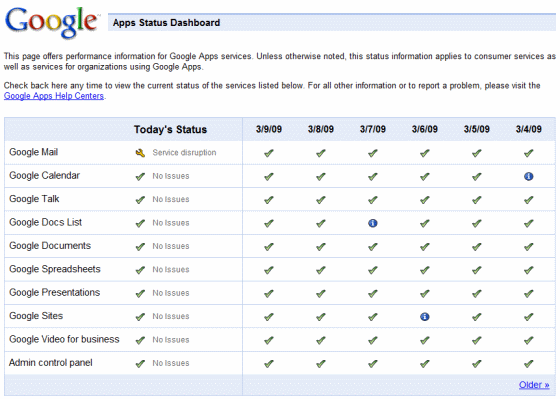Click Google Sites today's status checkmark
560x399 pixels.
click(x=140, y=316)
